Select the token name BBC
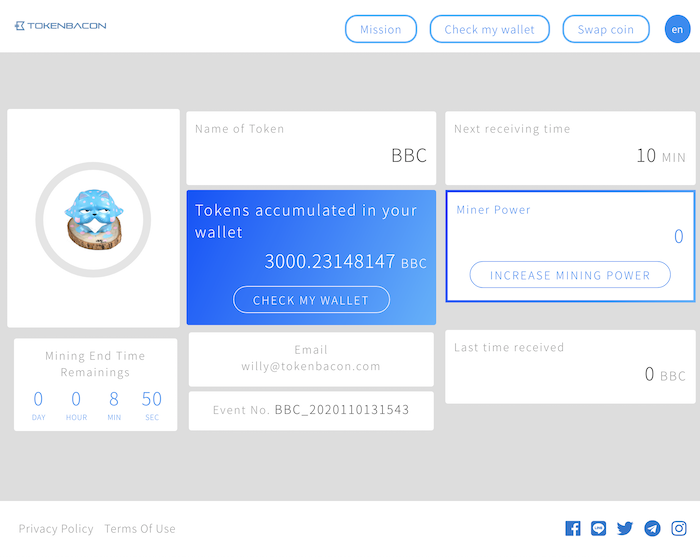This screenshot has height=557, width=700. 409,156
